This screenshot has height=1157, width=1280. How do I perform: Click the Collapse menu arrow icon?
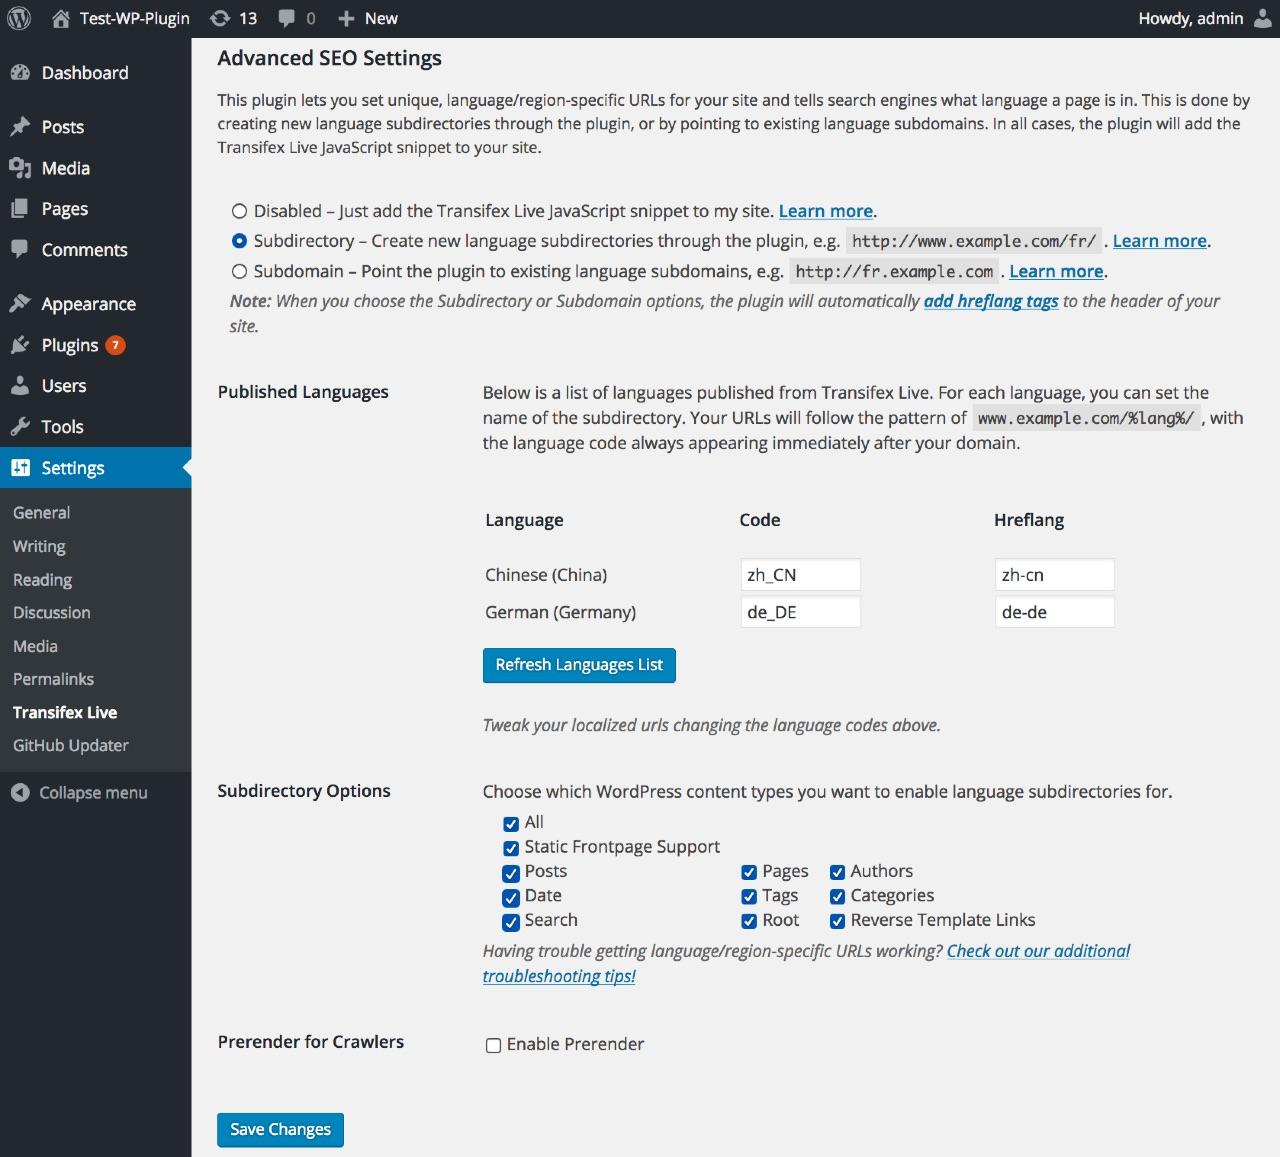[x=20, y=792]
